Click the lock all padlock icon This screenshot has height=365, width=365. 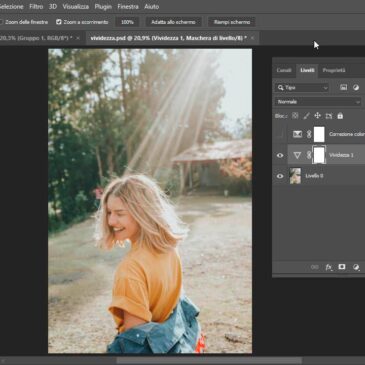click(x=340, y=116)
